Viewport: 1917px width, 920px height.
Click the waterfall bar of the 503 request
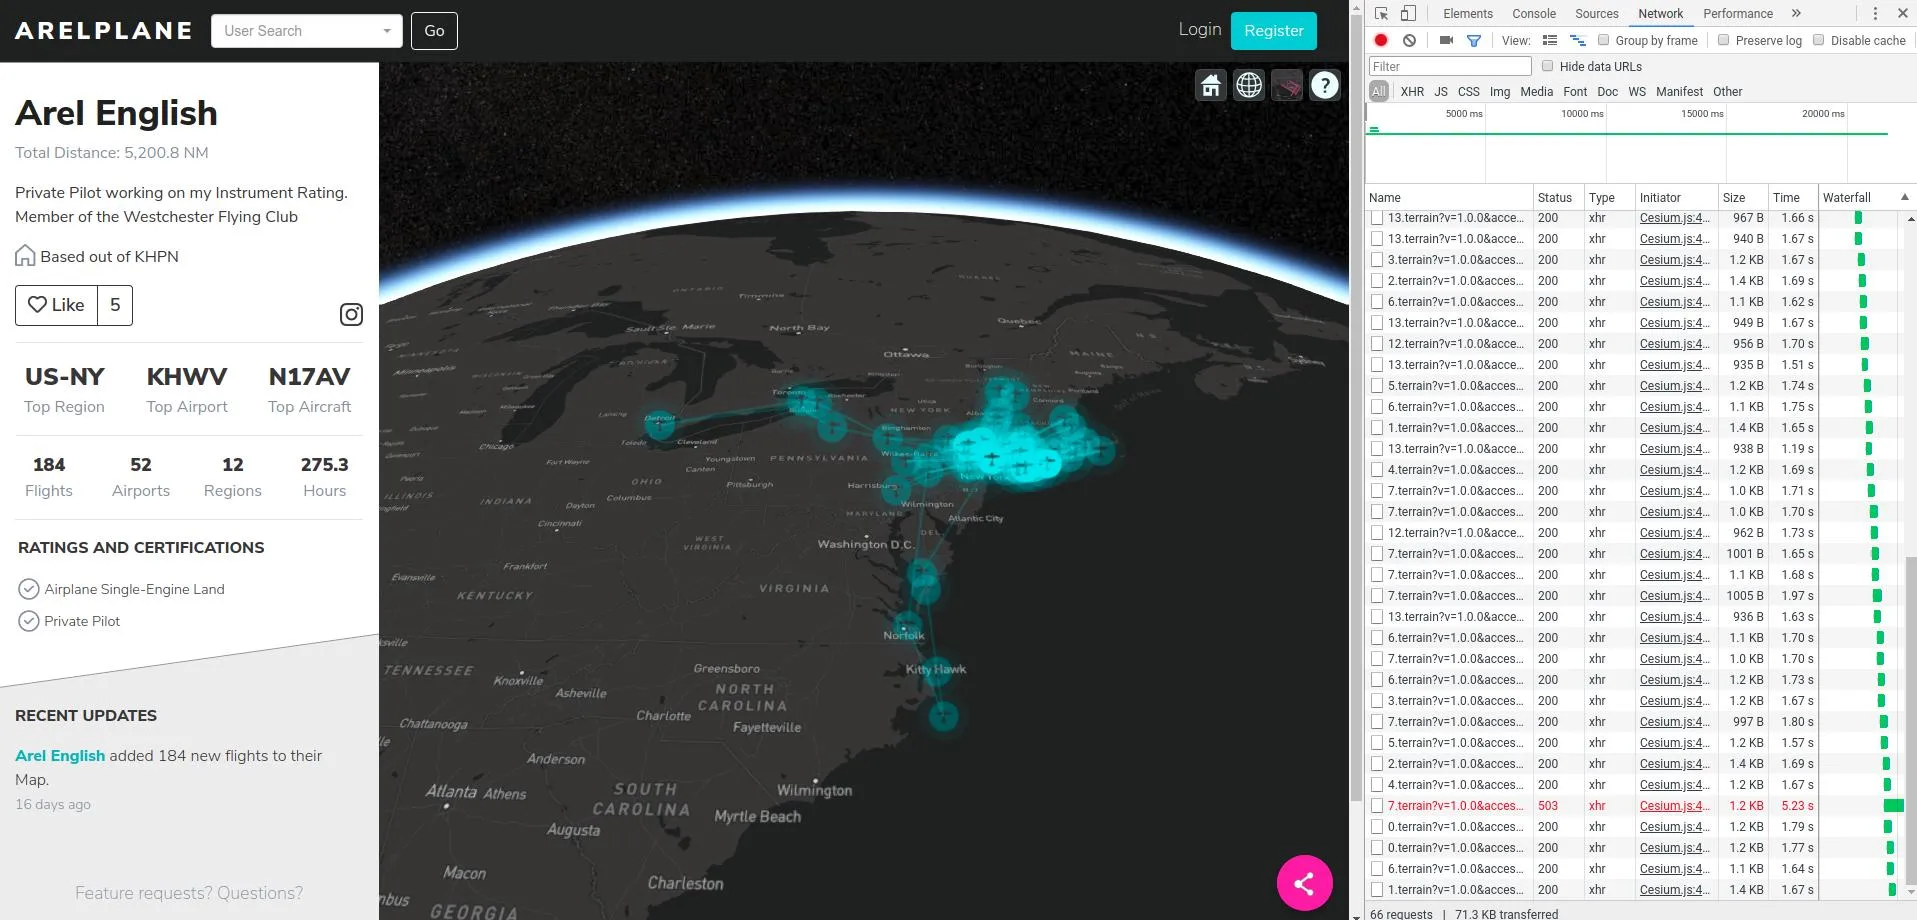pos(1893,806)
